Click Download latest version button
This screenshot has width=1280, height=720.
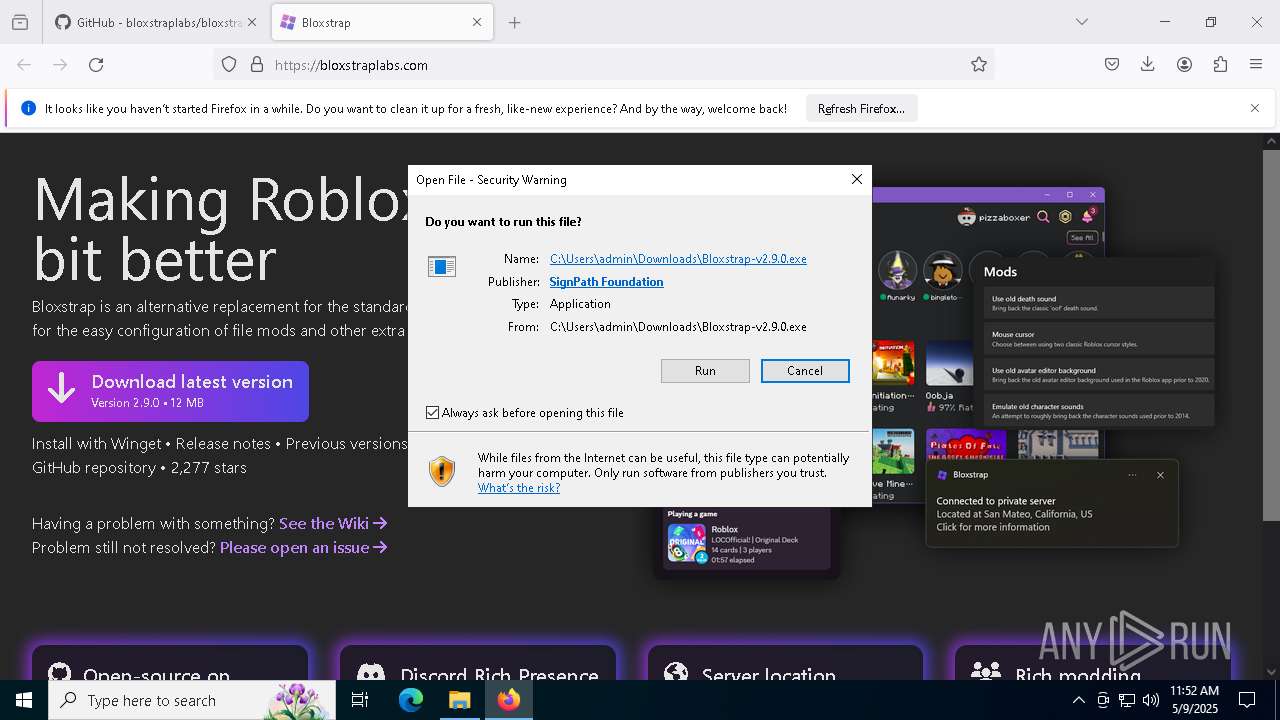pos(170,391)
